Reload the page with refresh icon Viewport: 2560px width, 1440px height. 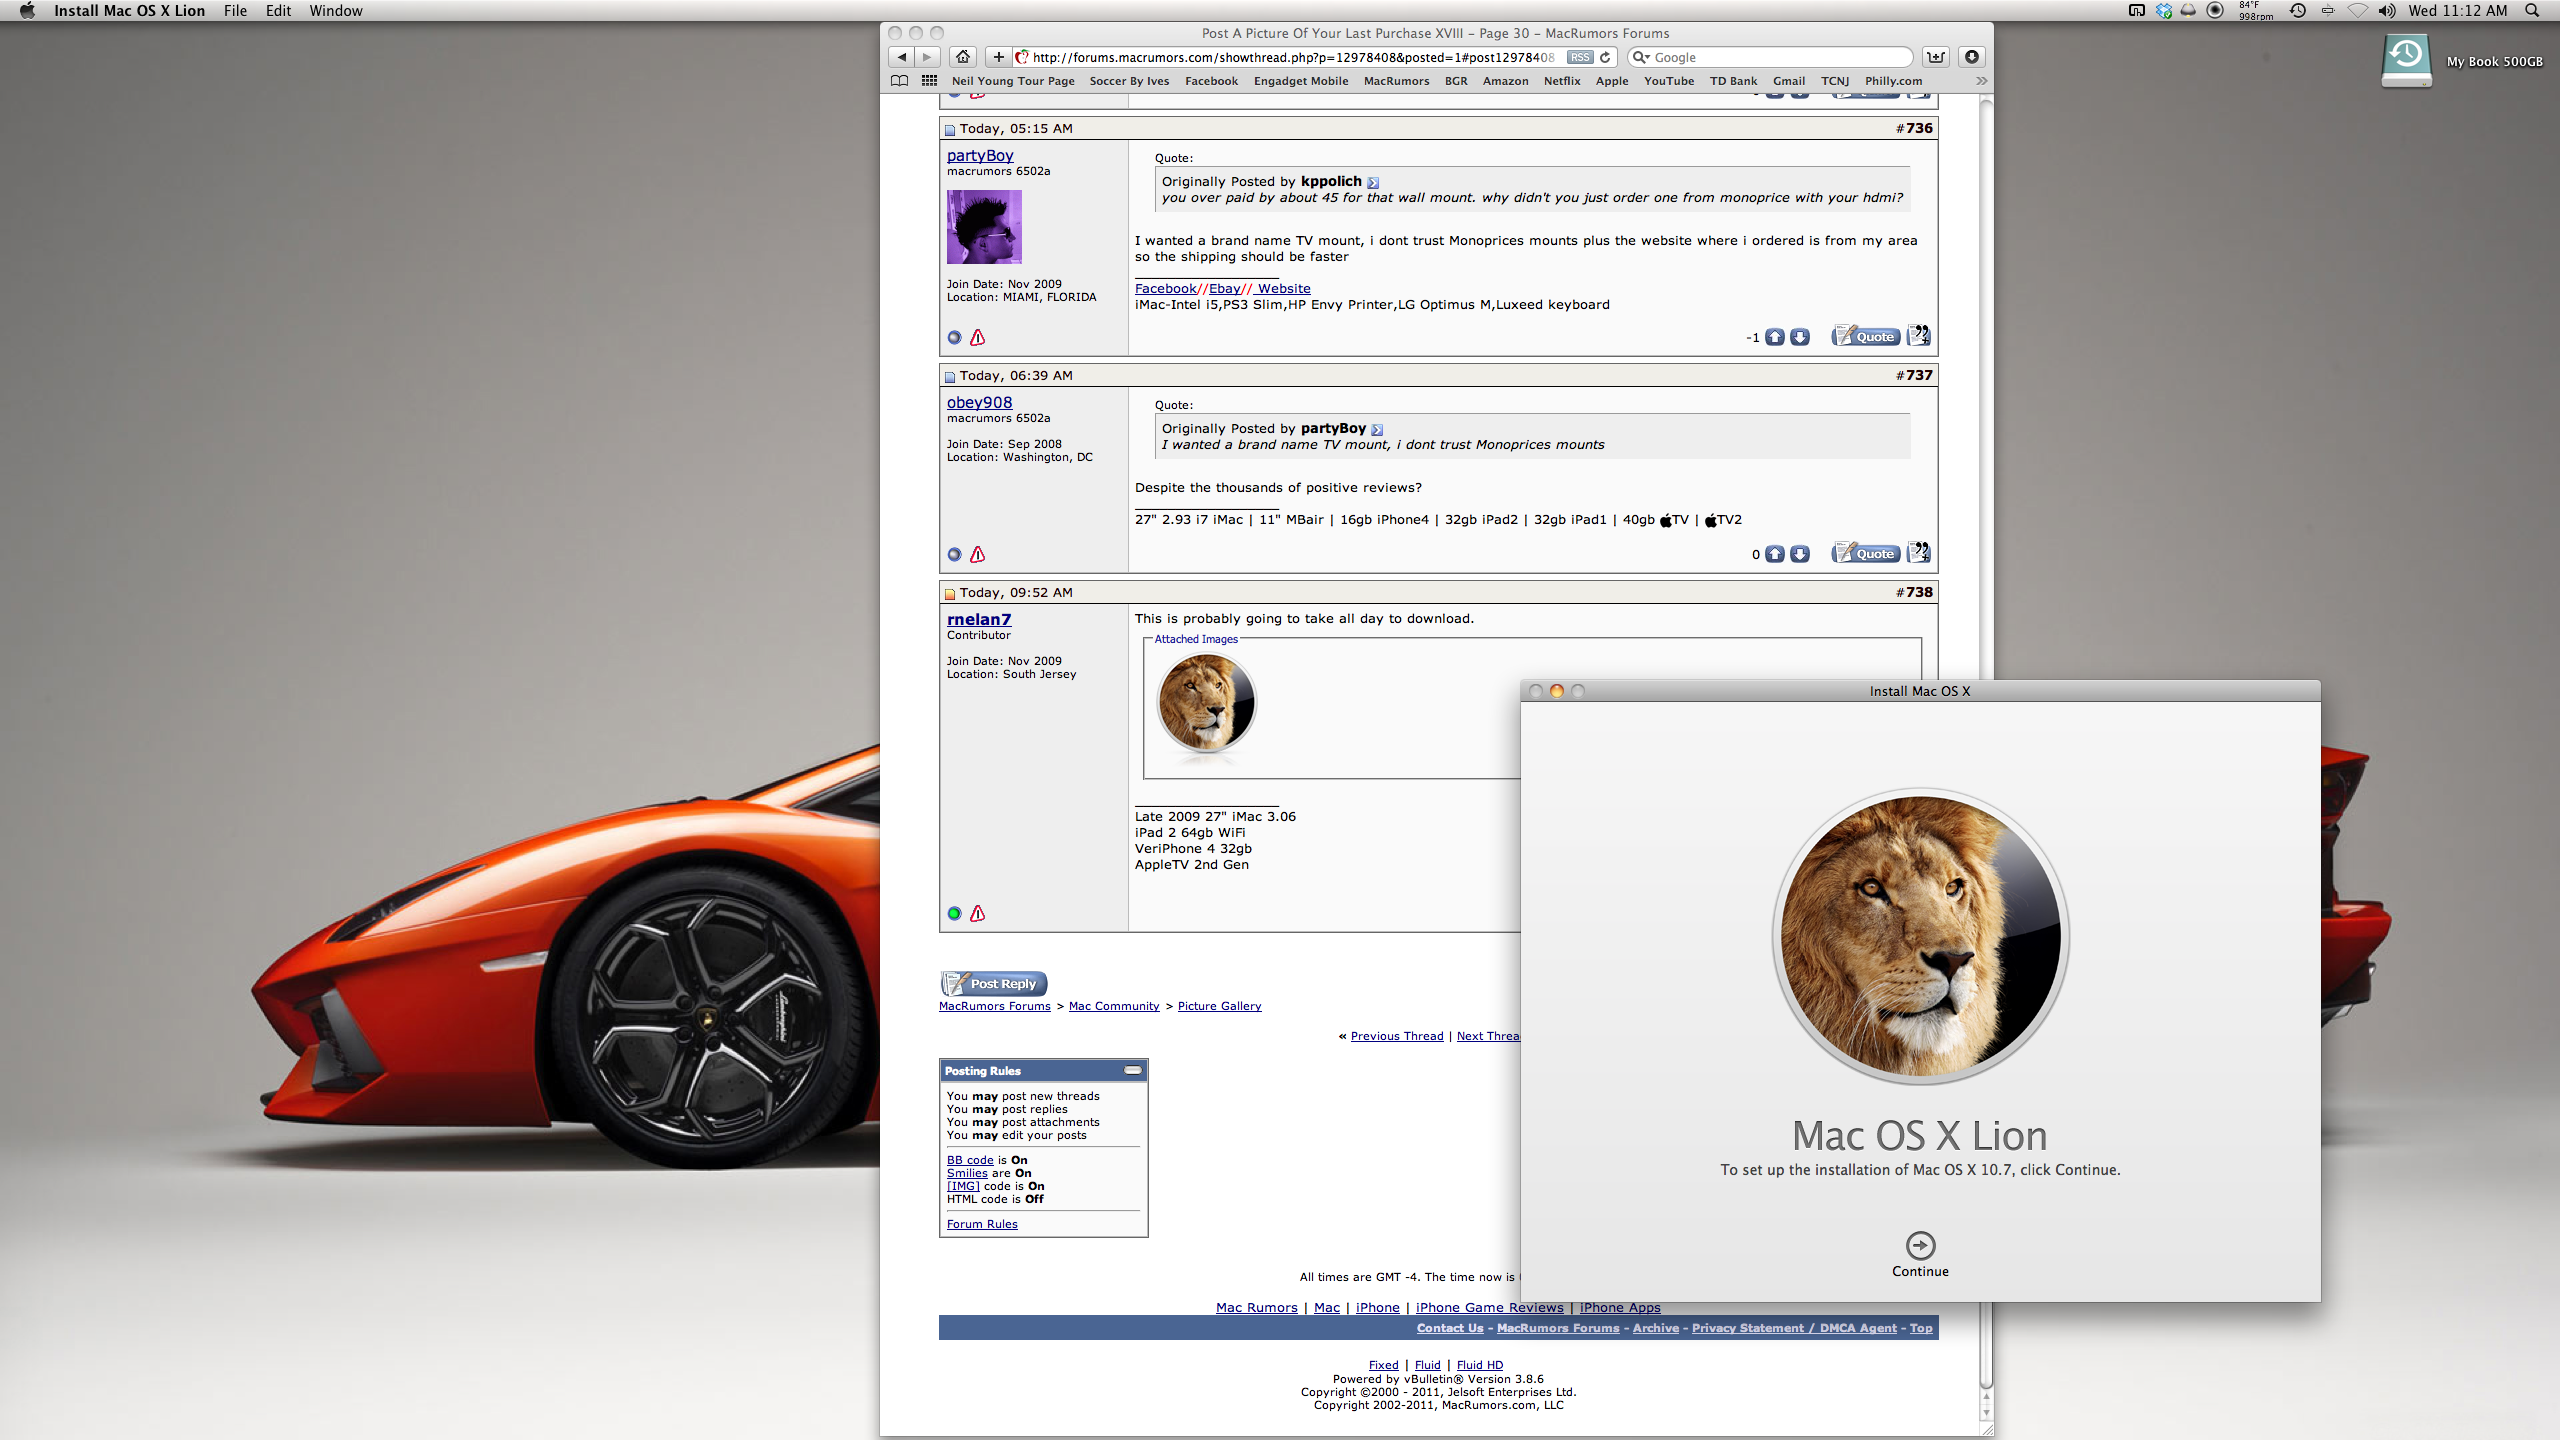coord(1605,57)
